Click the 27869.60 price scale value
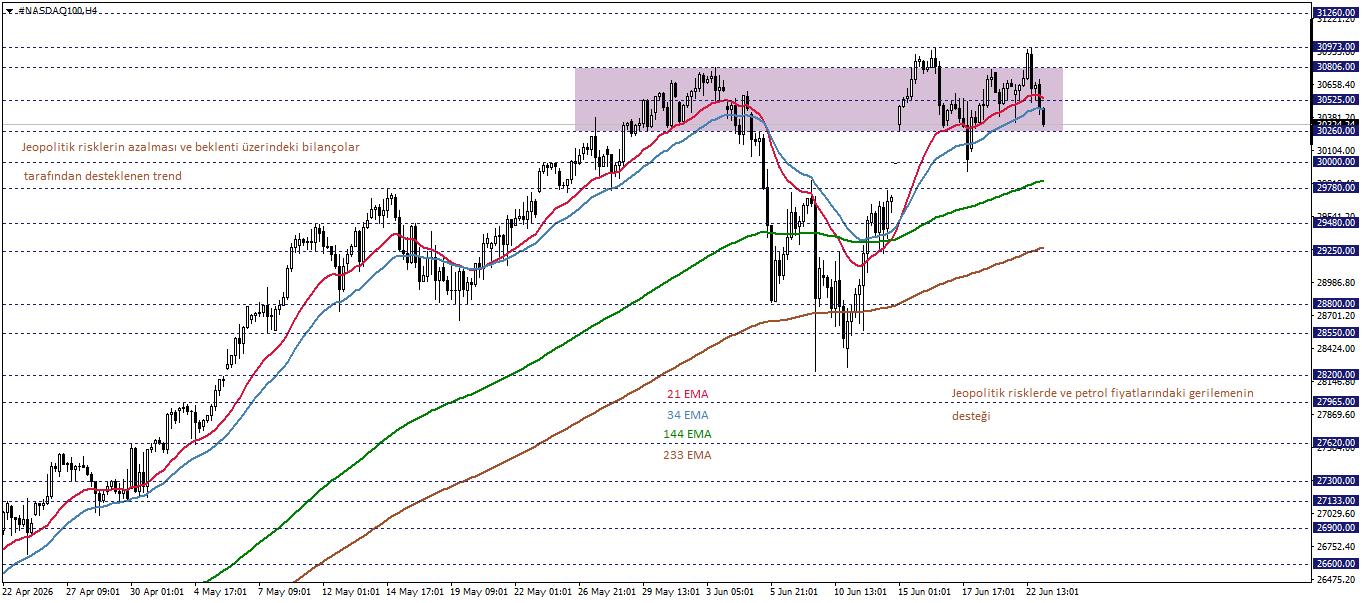Viewport: 1362px width, 603px height. (x=1336, y=414)
